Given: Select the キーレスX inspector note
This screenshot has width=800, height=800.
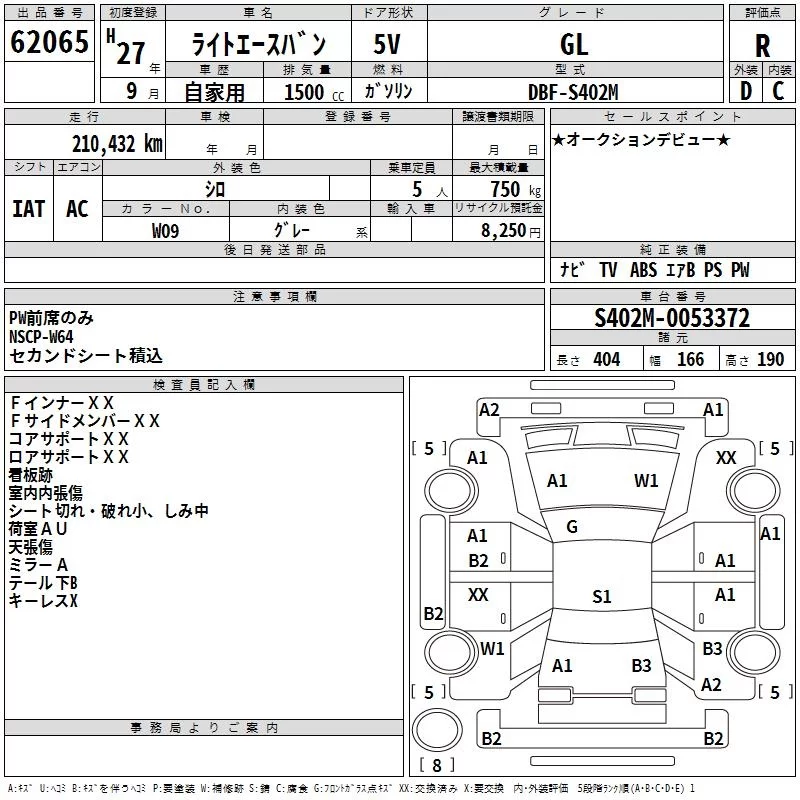Looking at the screenshot, I should coord(43,601).
